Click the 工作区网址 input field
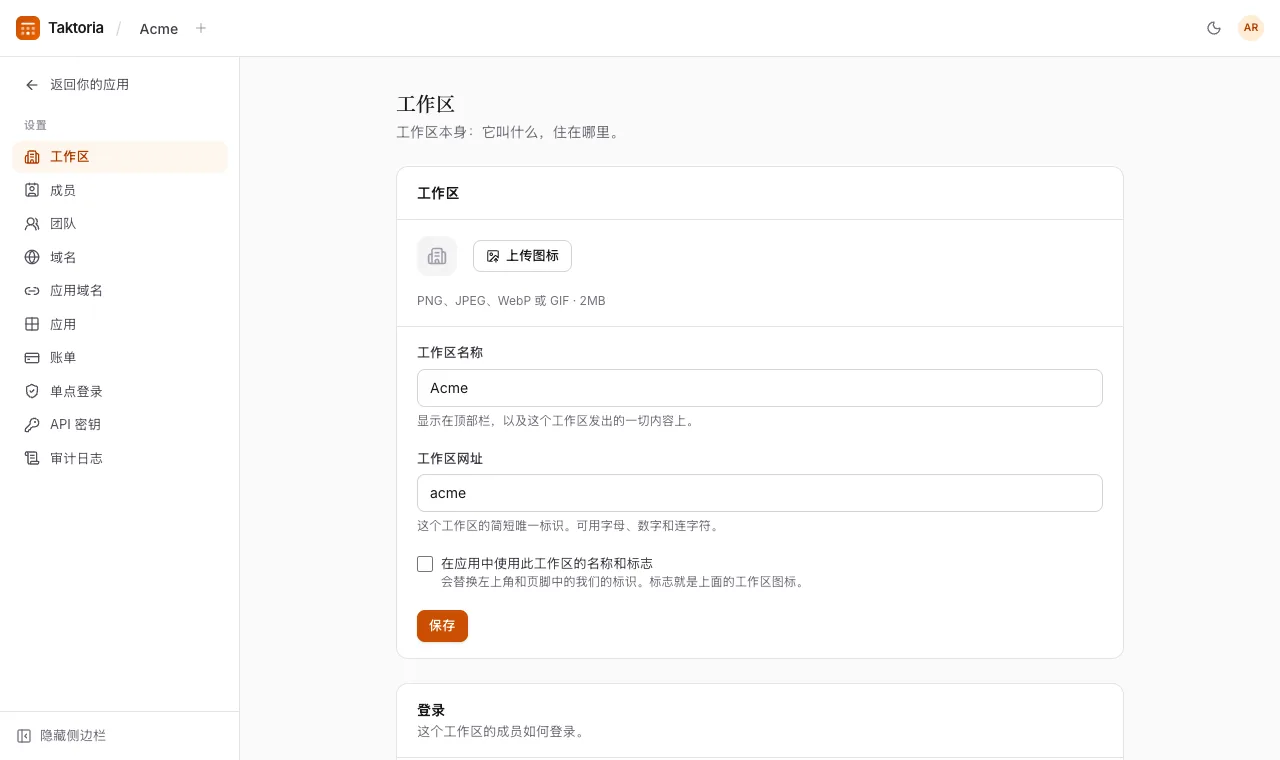This screenshot has height=760, width=1280. point(760,493)
